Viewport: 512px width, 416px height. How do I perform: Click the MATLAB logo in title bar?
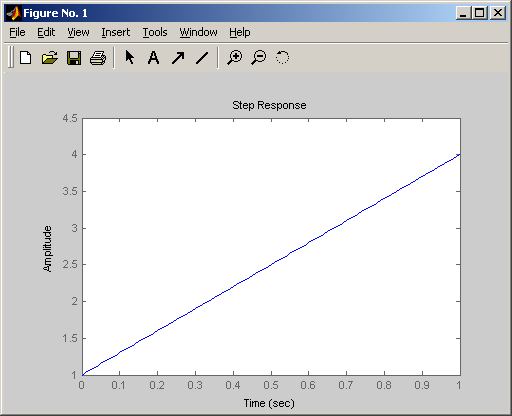click(x=14, y=13)
